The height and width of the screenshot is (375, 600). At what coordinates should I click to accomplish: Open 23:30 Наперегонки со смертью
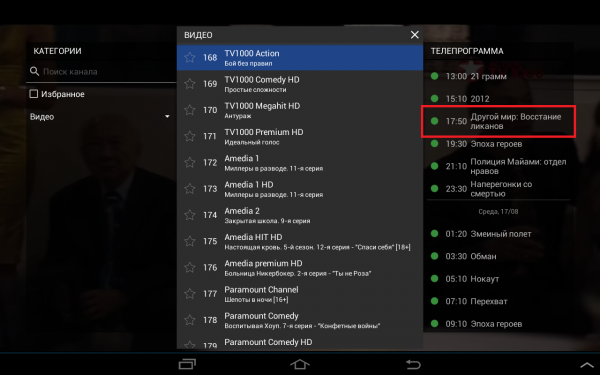(498, 189)
